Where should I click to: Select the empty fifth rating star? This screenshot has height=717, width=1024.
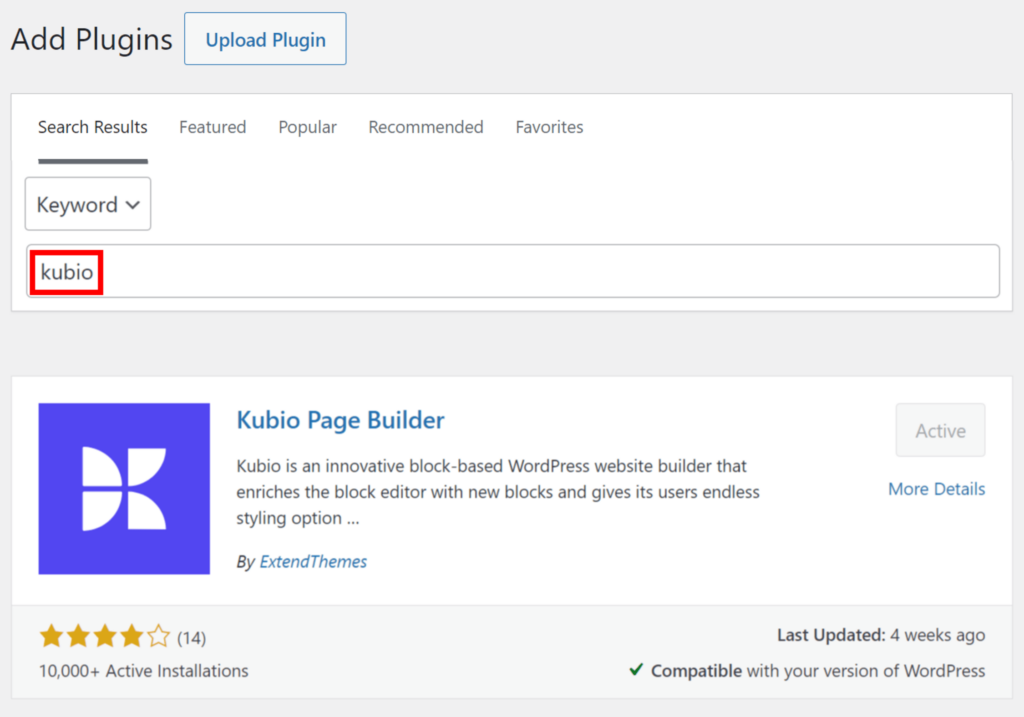[x=158, y=635]
